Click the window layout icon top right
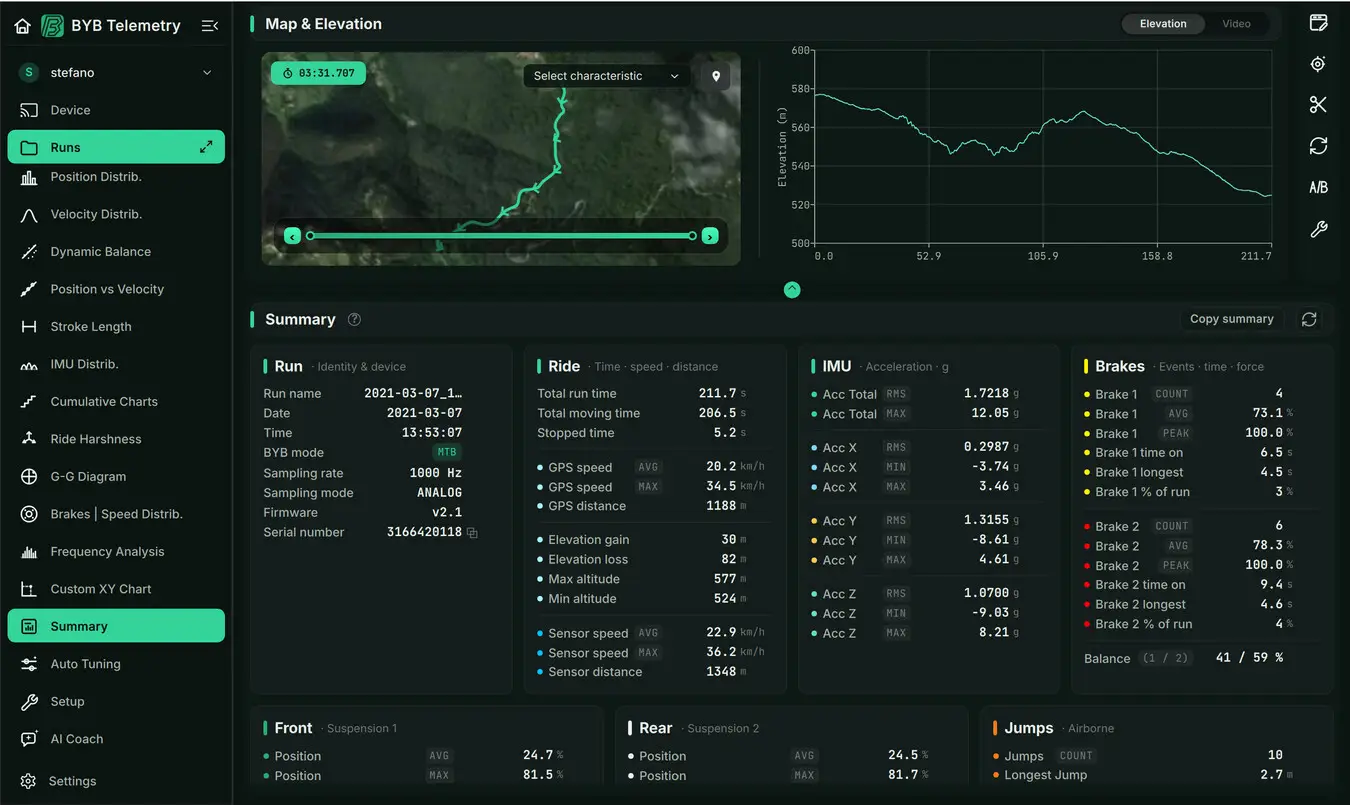The image size is (1350, 805). click(x=1318, y=23)
